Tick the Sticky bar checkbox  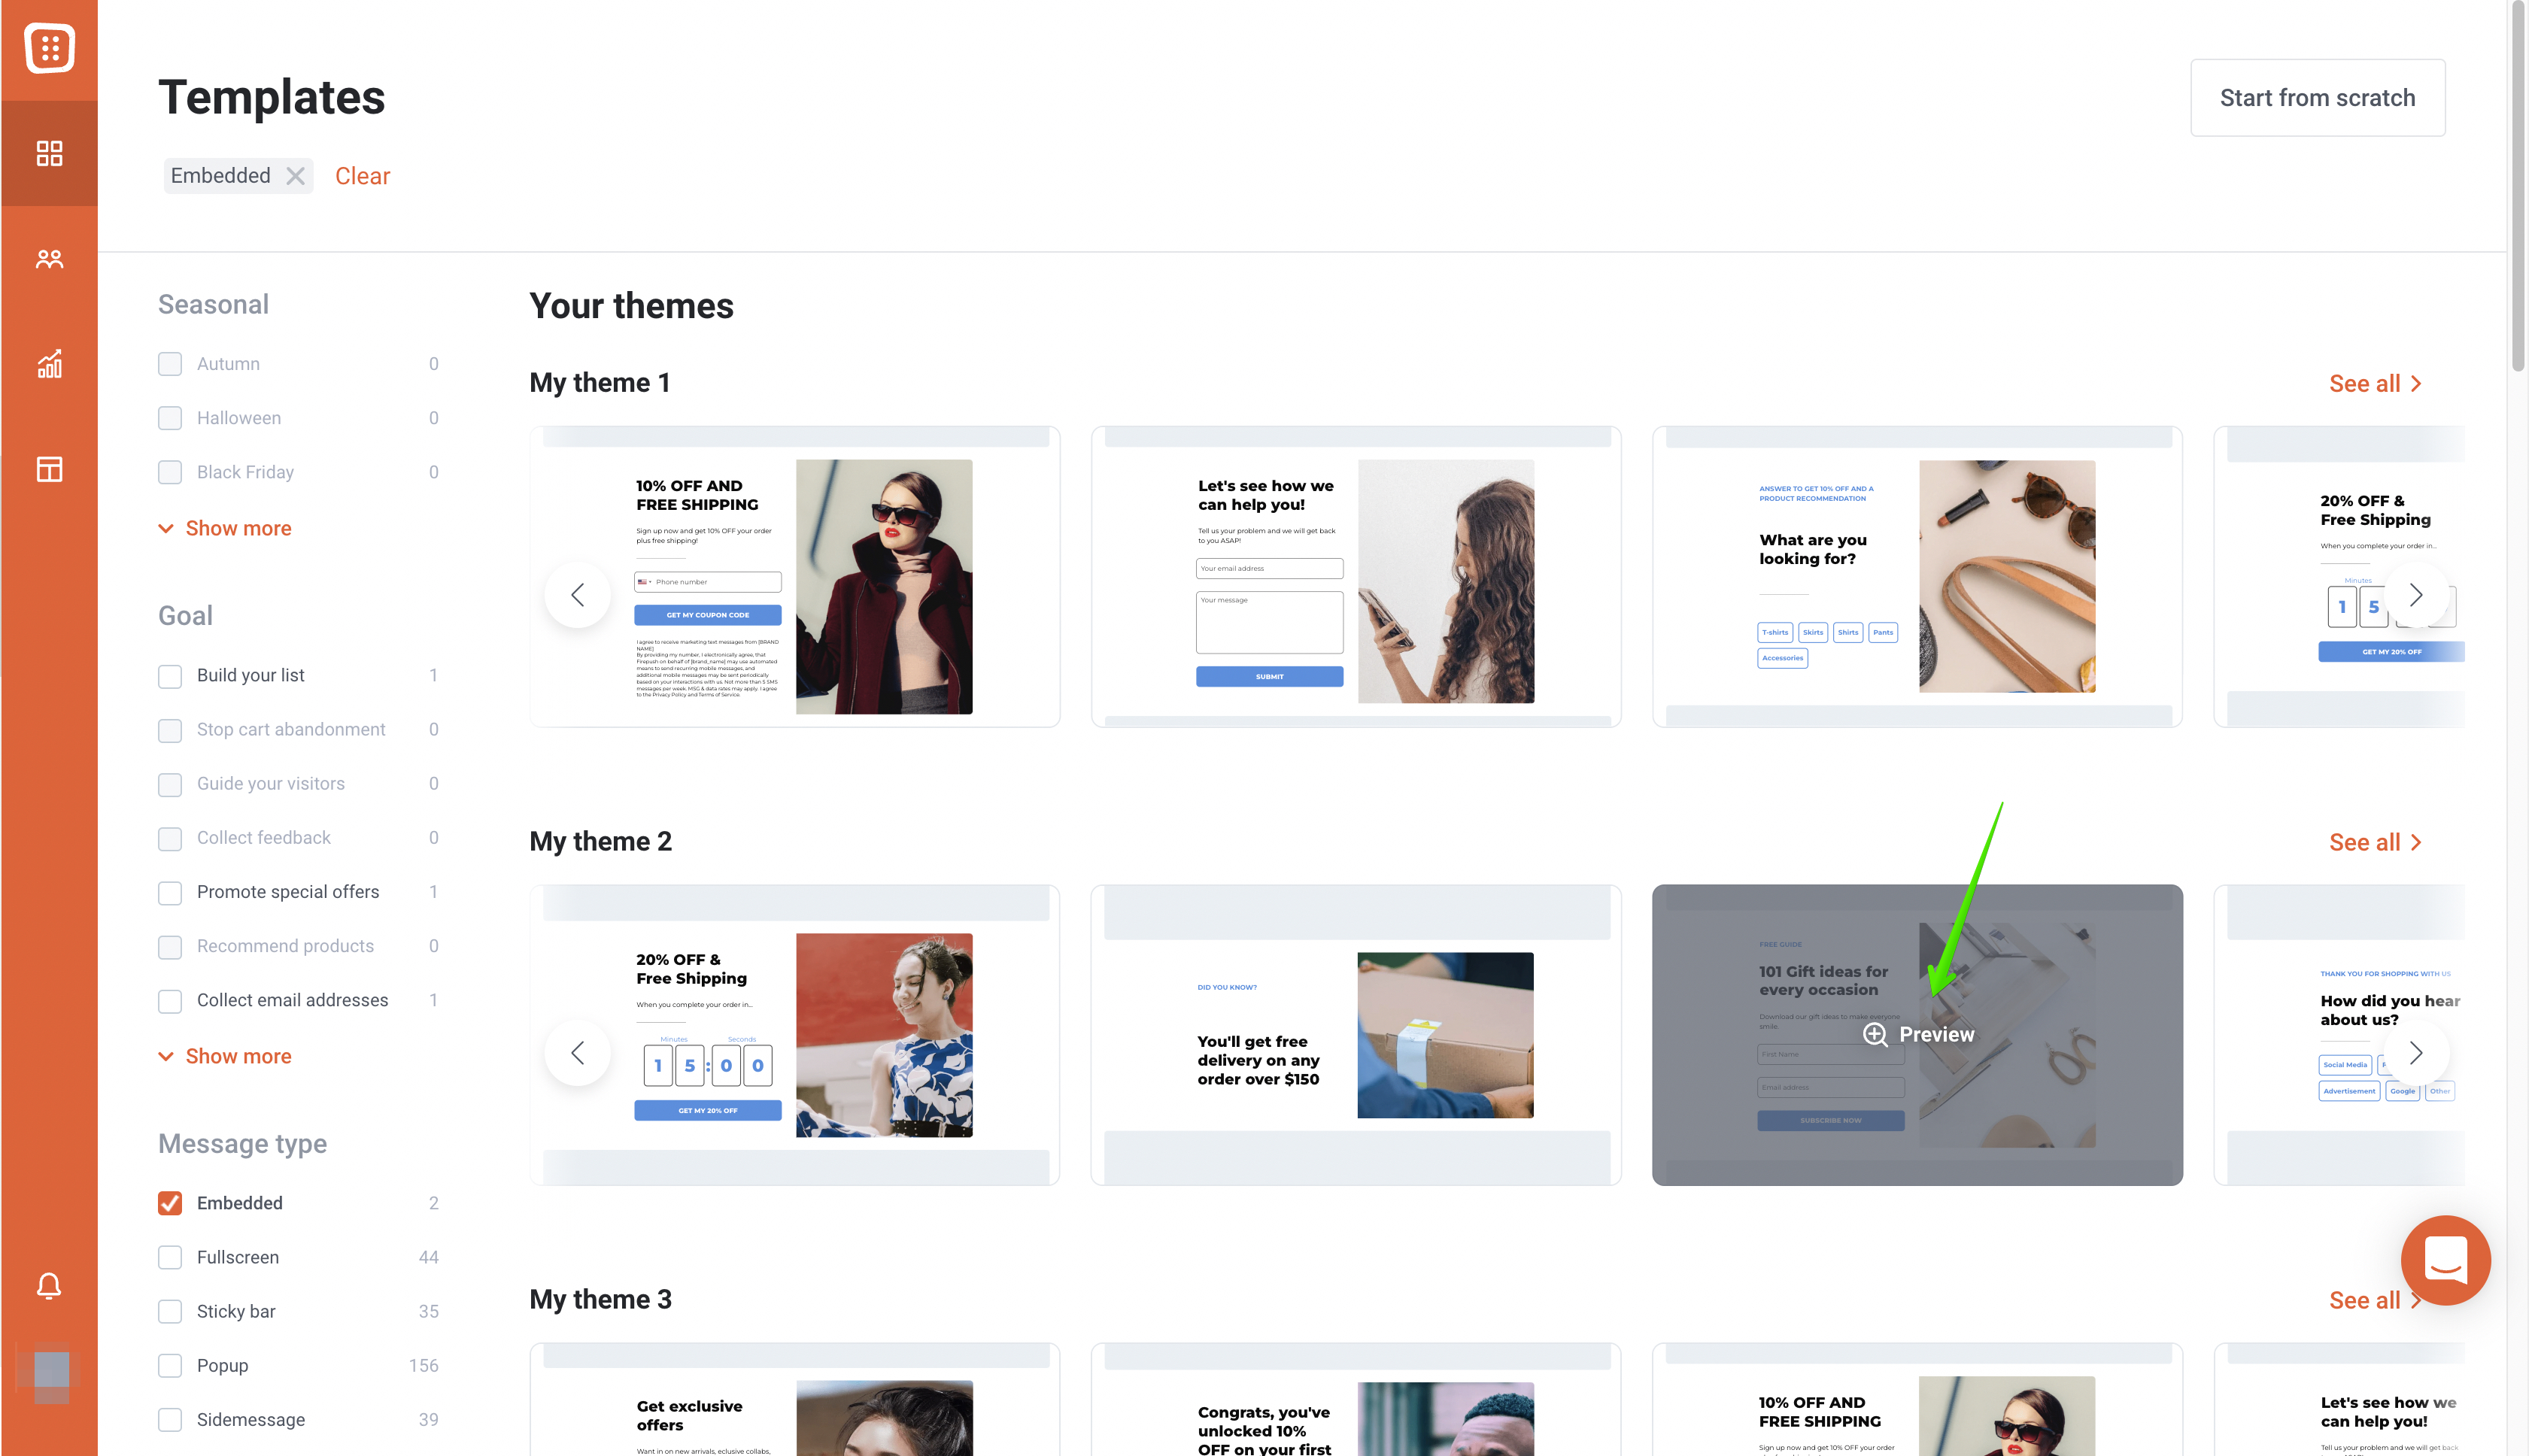(170, 1311)
